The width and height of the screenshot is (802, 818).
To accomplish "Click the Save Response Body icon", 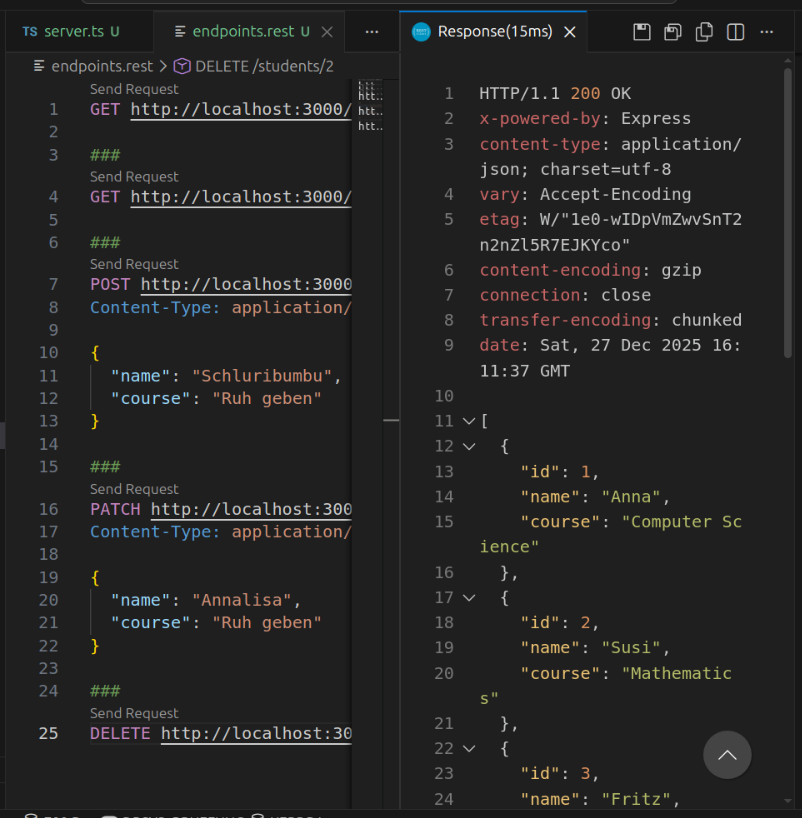I will click(x=673, y=32).
